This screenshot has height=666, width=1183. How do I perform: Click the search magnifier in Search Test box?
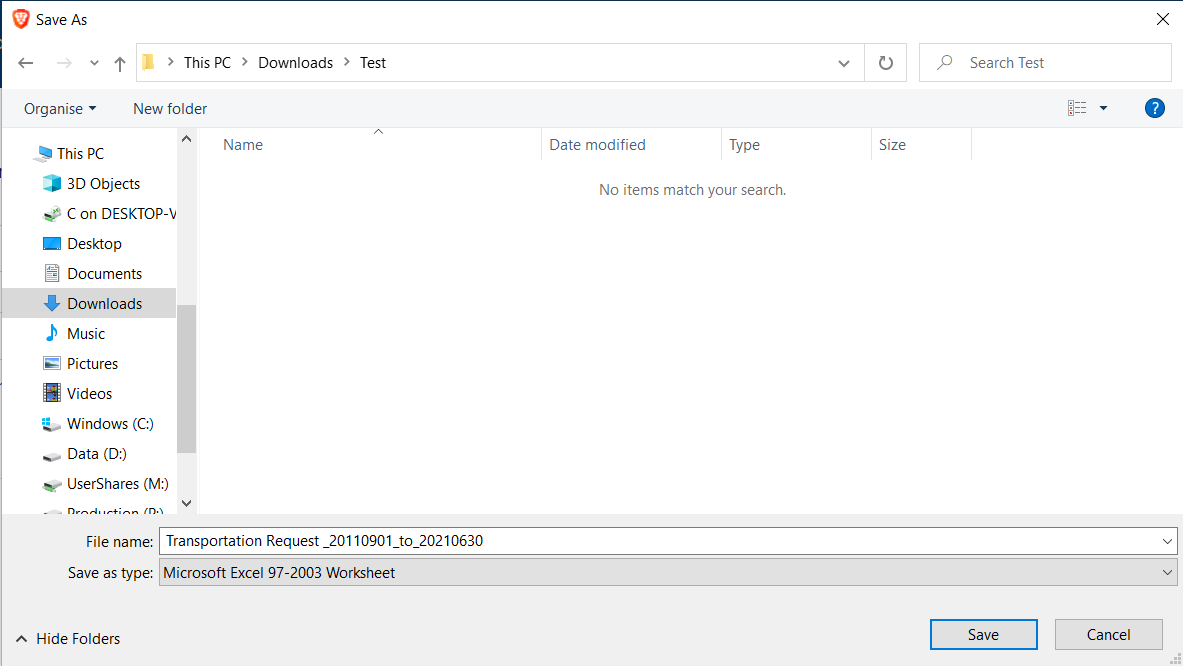point(942,62)
